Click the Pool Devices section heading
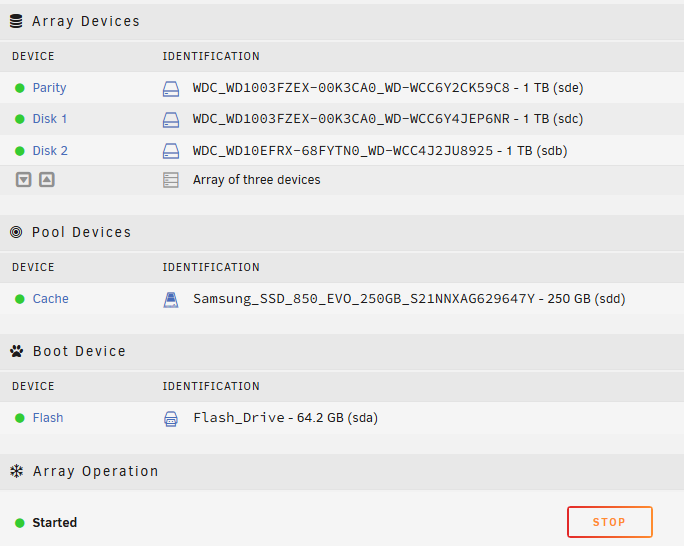 [82, 232]
